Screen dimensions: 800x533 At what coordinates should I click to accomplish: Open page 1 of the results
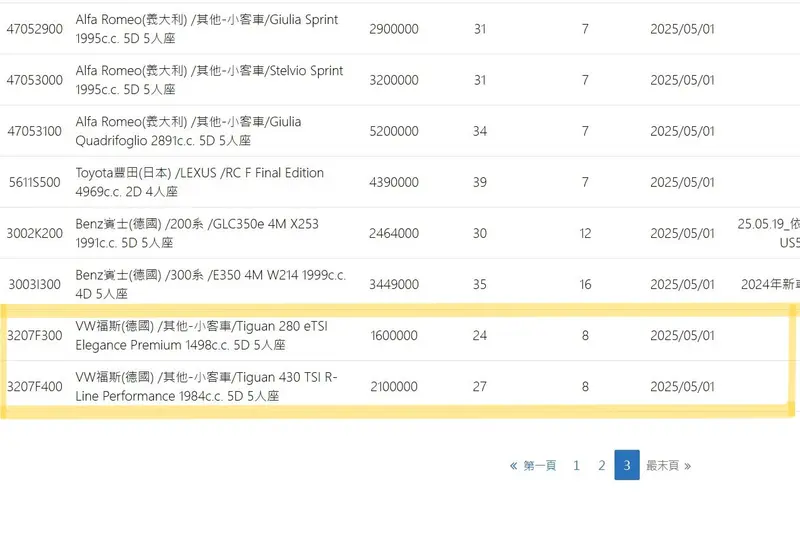click(x=576, y=465)
